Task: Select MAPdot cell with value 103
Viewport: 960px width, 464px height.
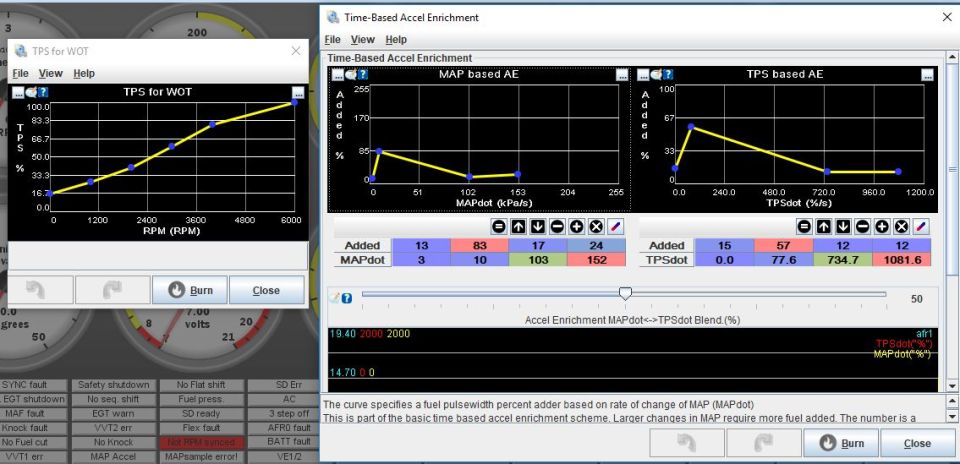Action: click(538, 260)
